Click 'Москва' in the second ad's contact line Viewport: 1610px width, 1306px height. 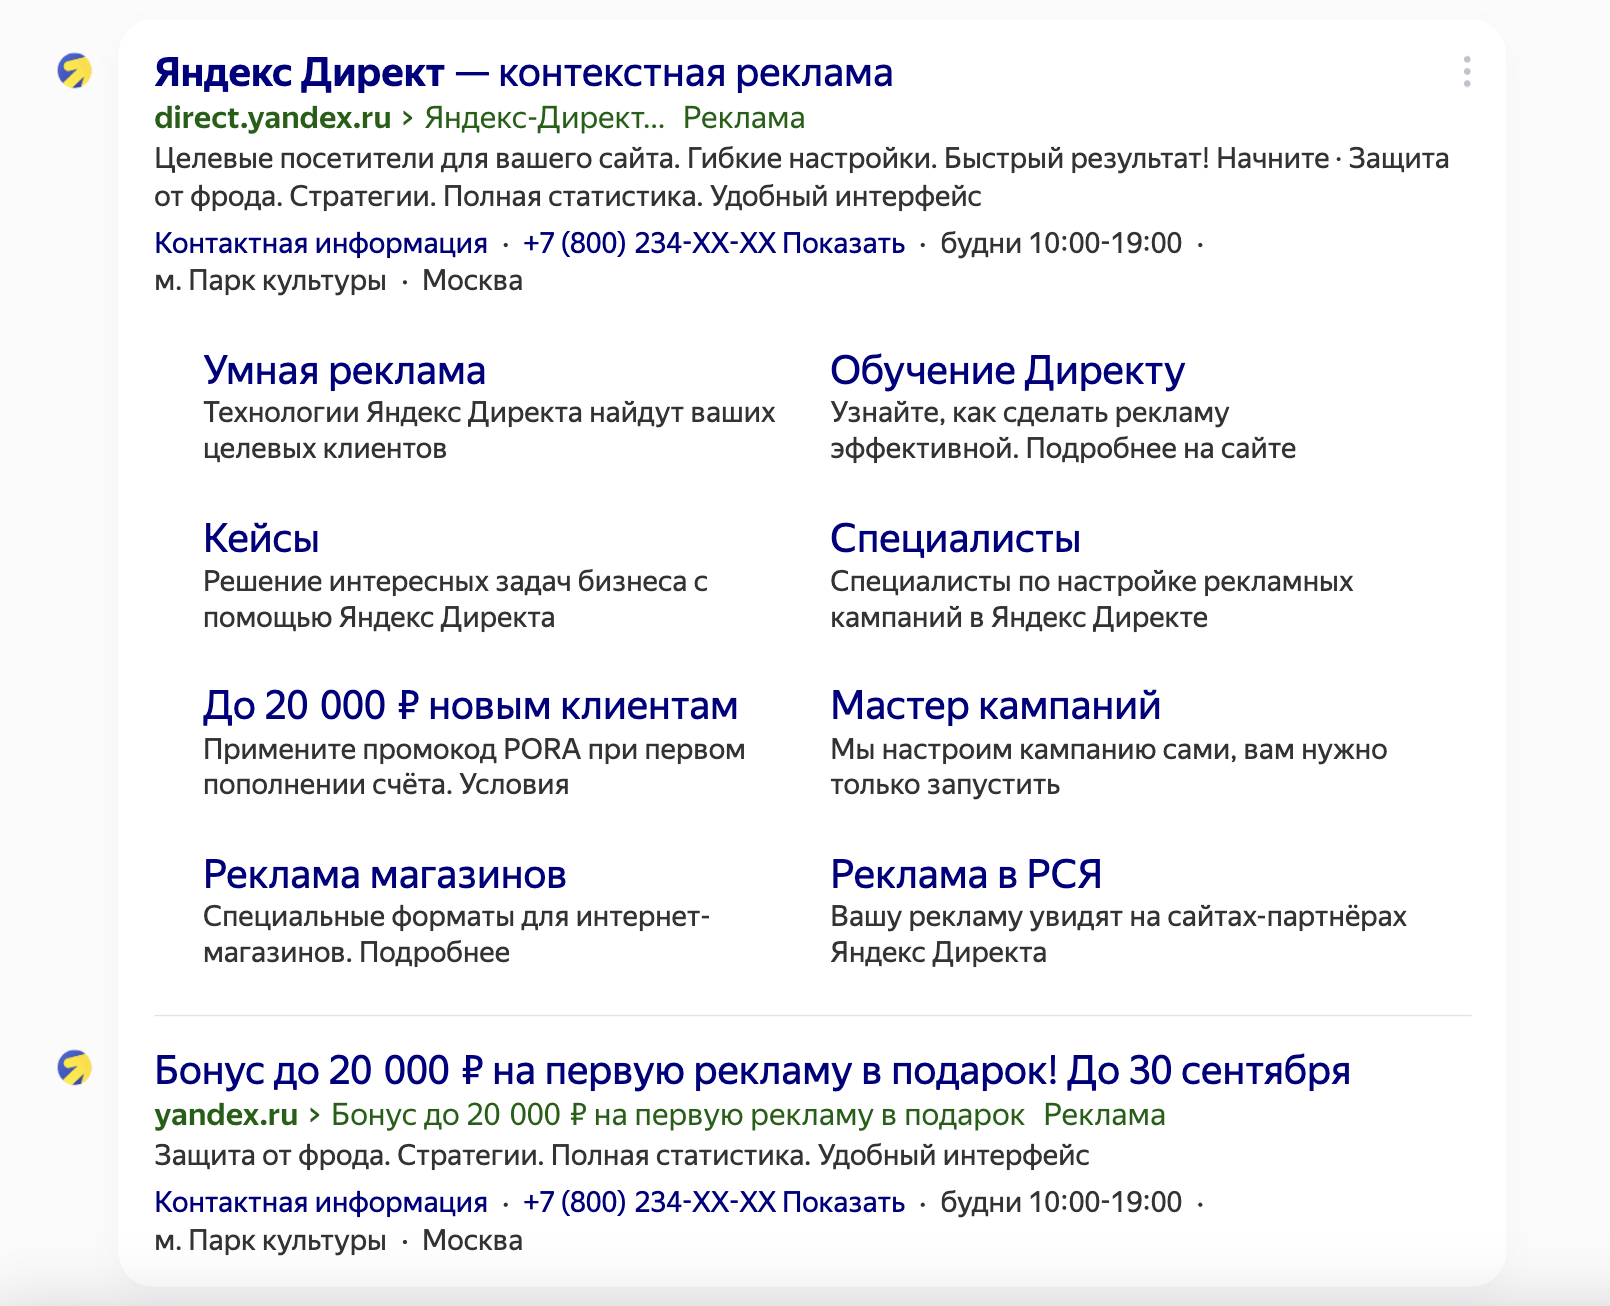472,1240
